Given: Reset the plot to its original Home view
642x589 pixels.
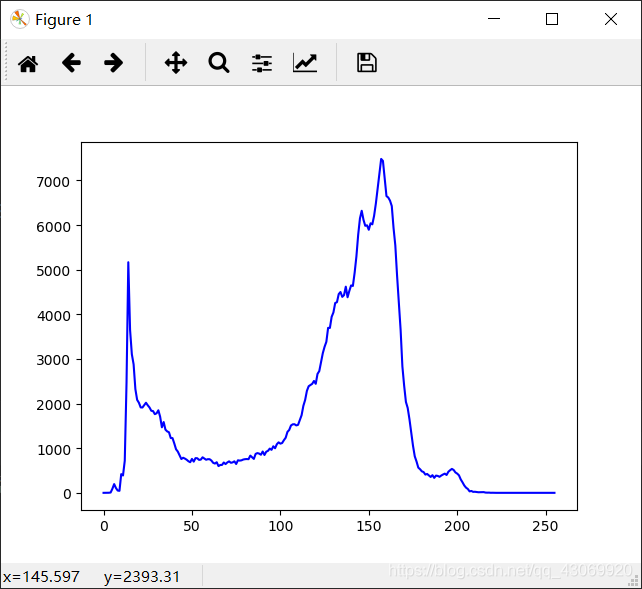Looking at the screenshot, I should click(28, 63).
